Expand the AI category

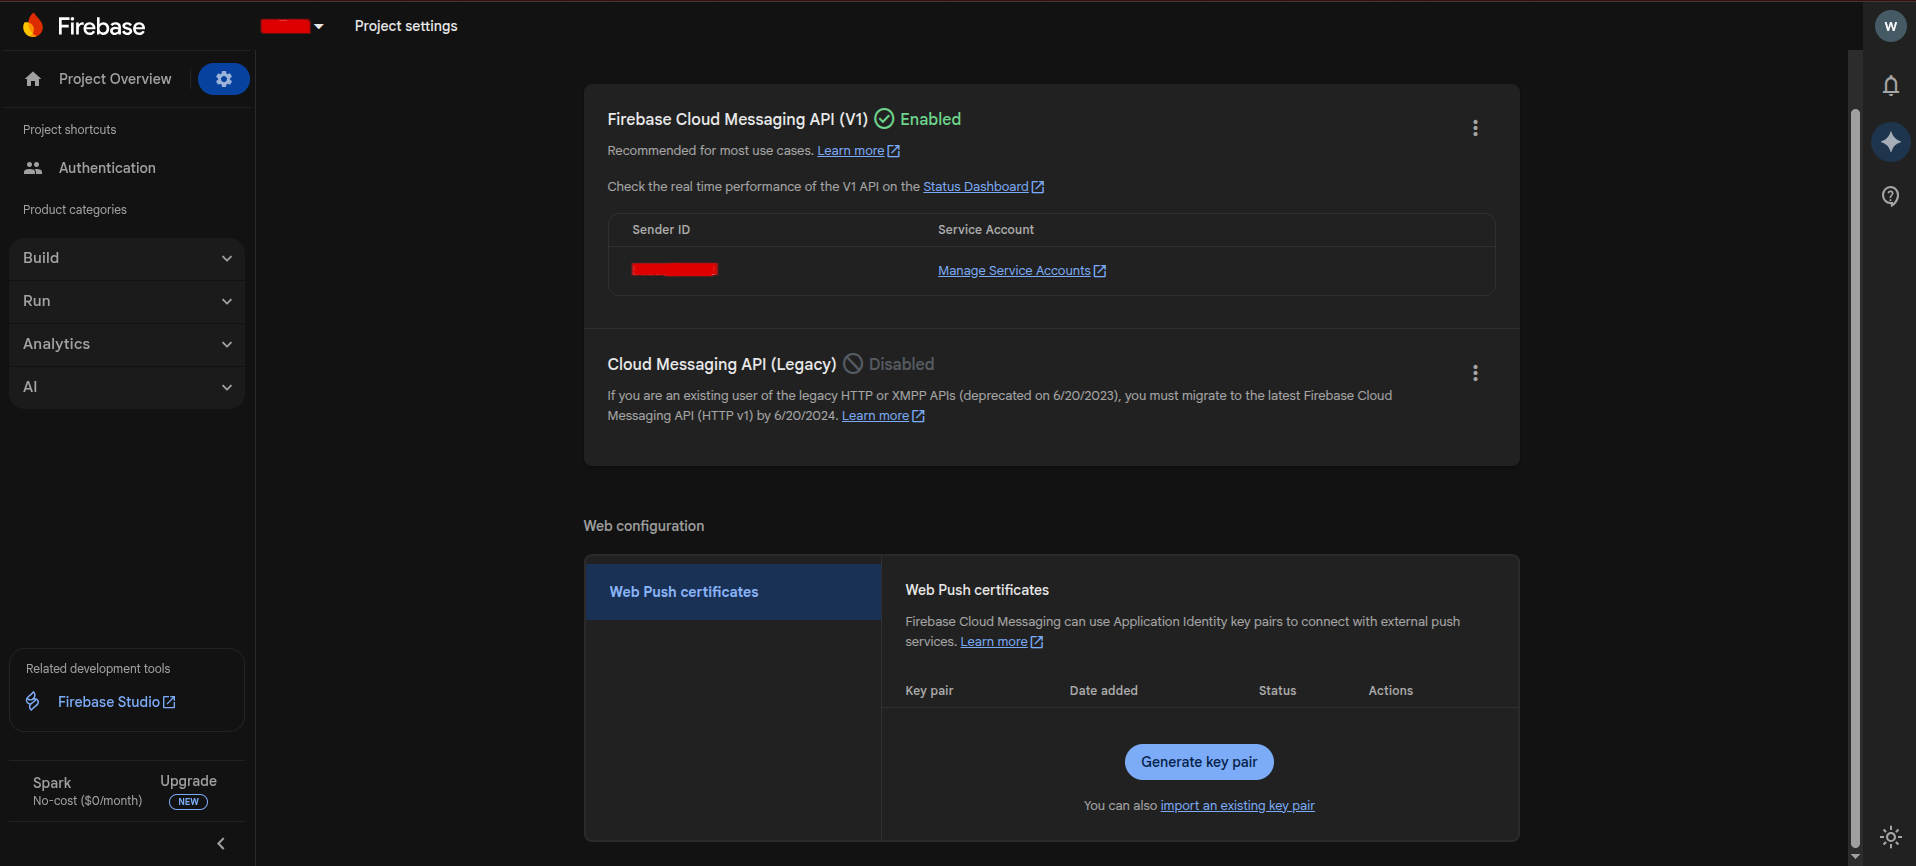[127, 387]
